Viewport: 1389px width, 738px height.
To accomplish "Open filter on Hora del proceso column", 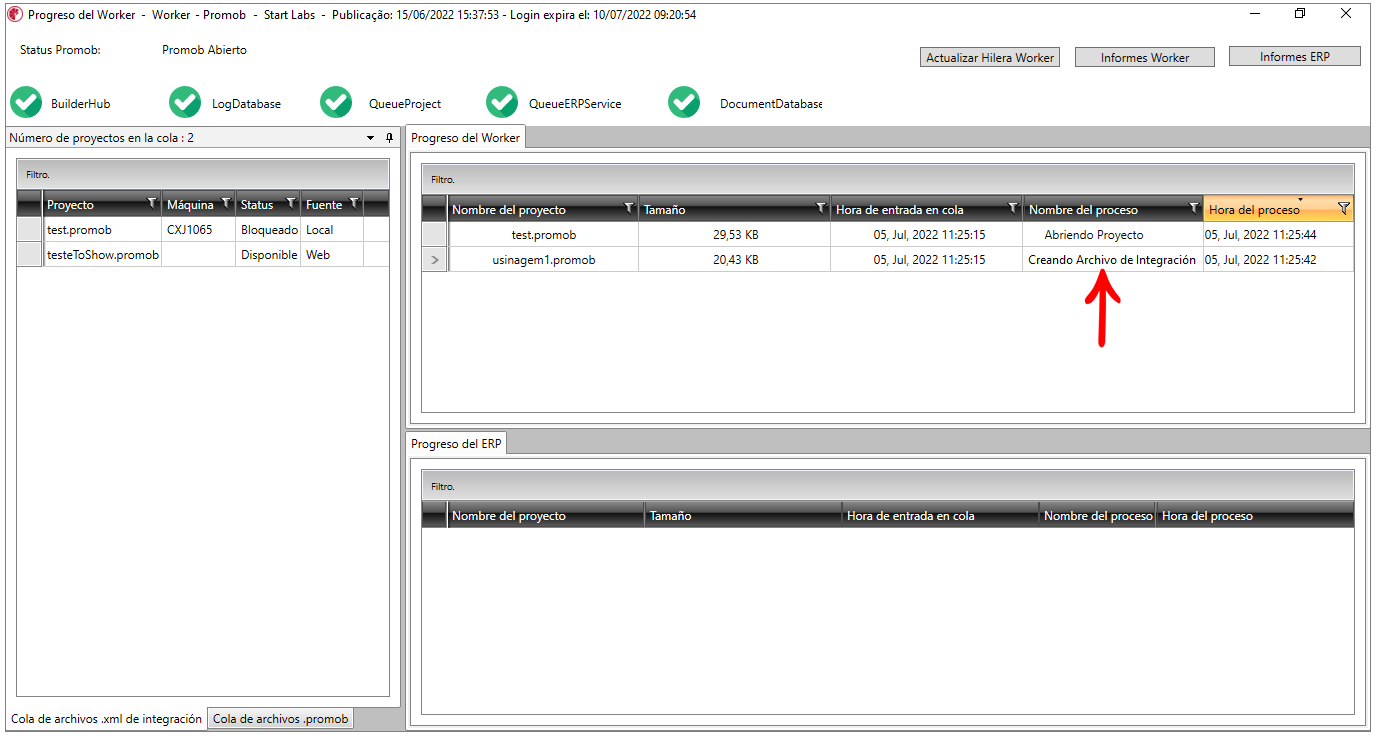I will (x=1343, y=208).
